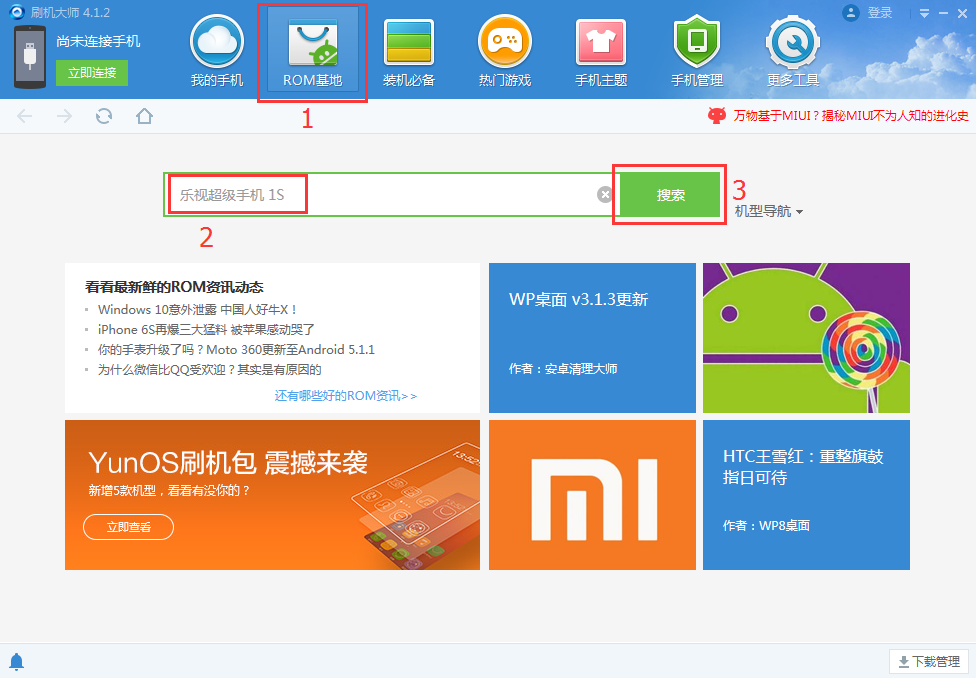This screenshot has width=976, height=678.
Task: Click the 还有哪些好的ROM资讯>> link
Action: (345, 395)
